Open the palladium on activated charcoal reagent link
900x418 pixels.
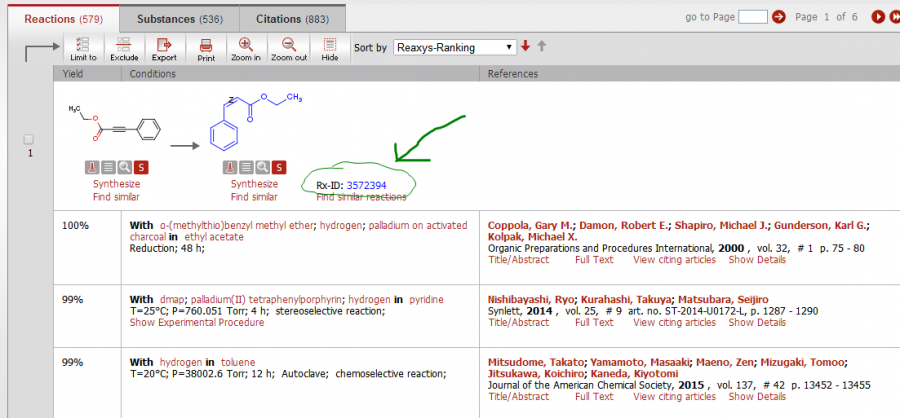pyautogui.click(x=298, y=231)
